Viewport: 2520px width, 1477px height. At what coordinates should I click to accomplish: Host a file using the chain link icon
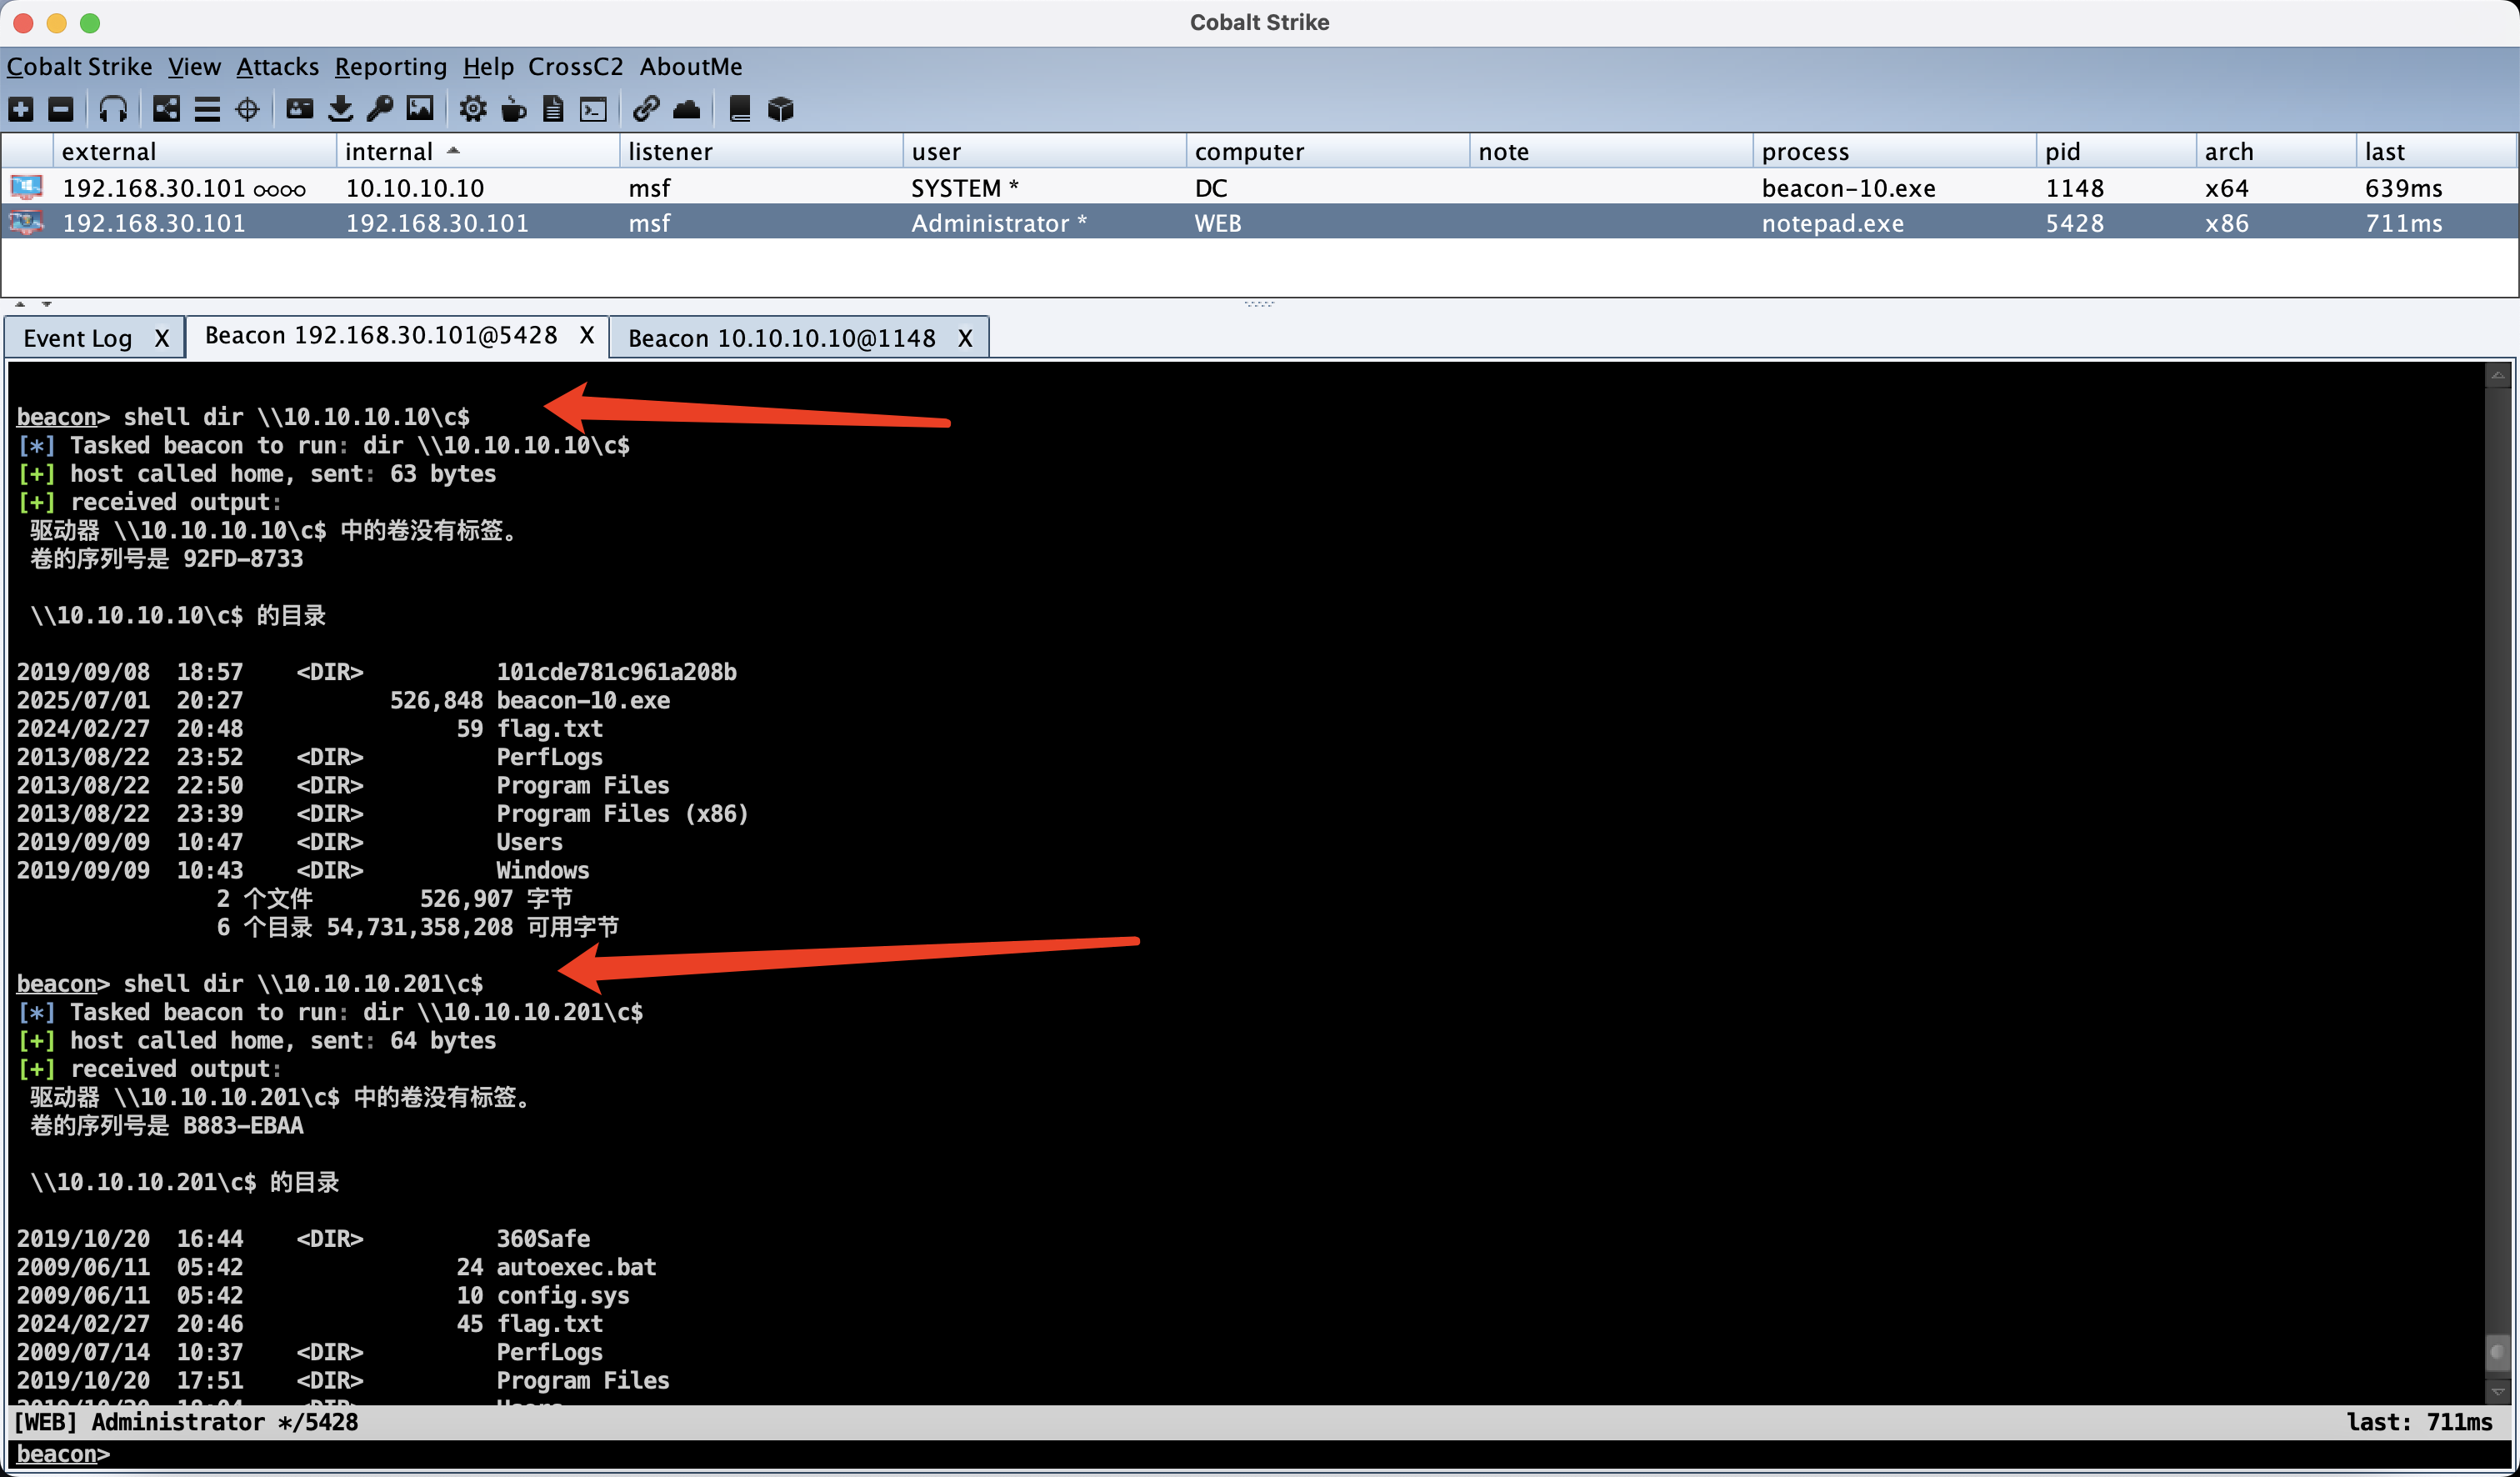tap(646, 109)
